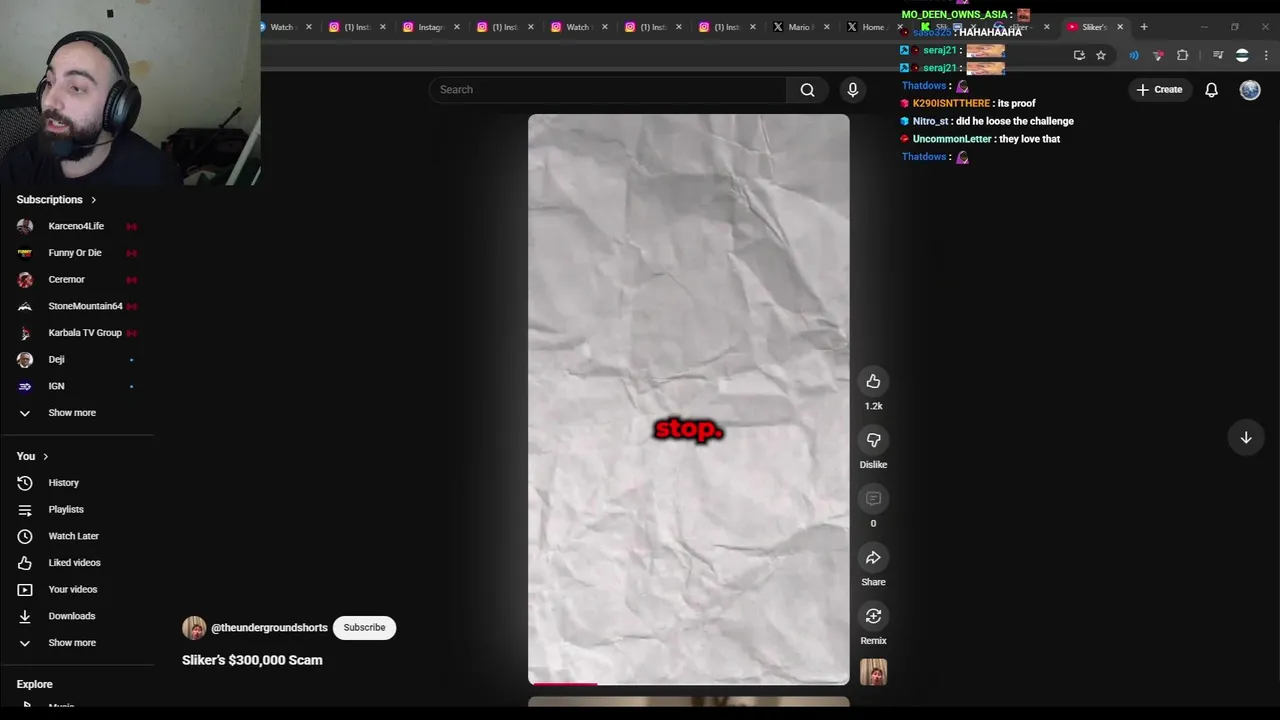This screenshot has height=720, width=1280.
Task: Focus the YouTube Search field
Action: tap(608, 90)
